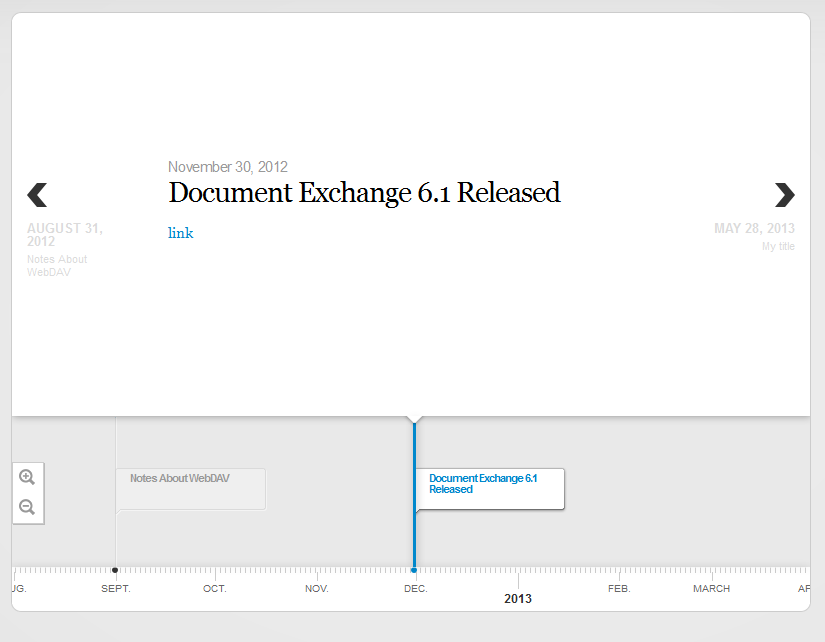The height and width of the screenshot is (642, 825).
Task: Select 'Document Exchange 6.1 Released' timeline flag
Action: pos(490,489)
